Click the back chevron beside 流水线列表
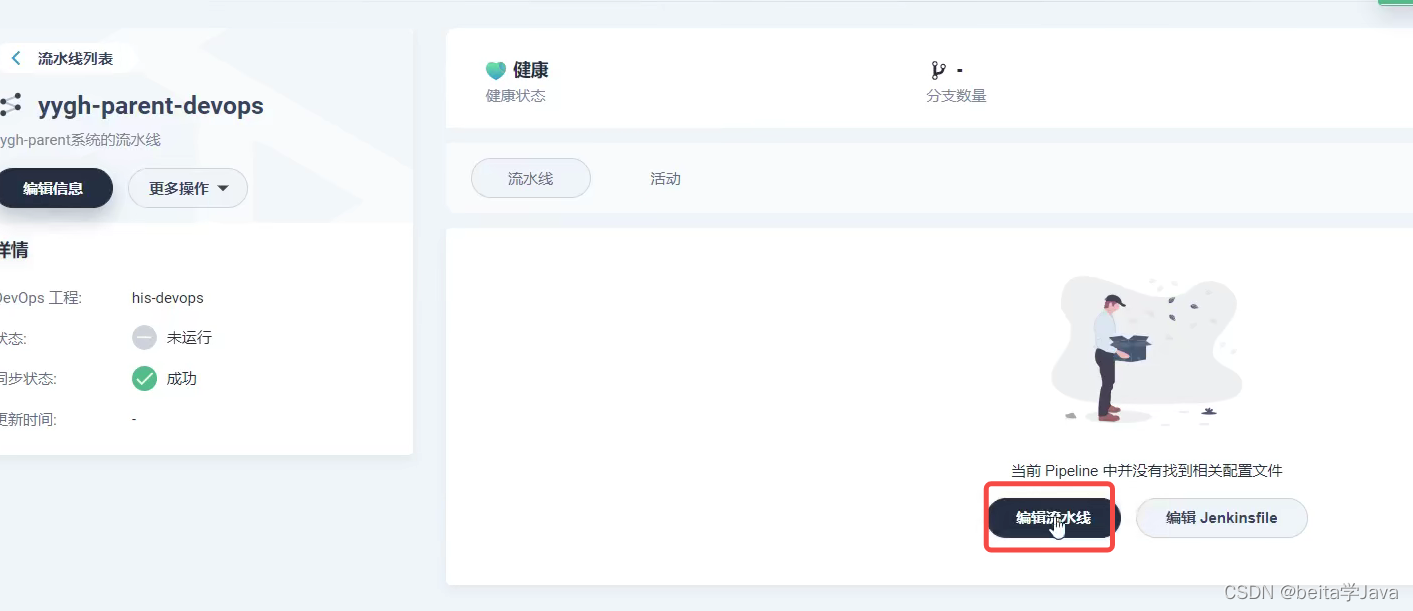1413x611 pixels. [x=16, y=59]
